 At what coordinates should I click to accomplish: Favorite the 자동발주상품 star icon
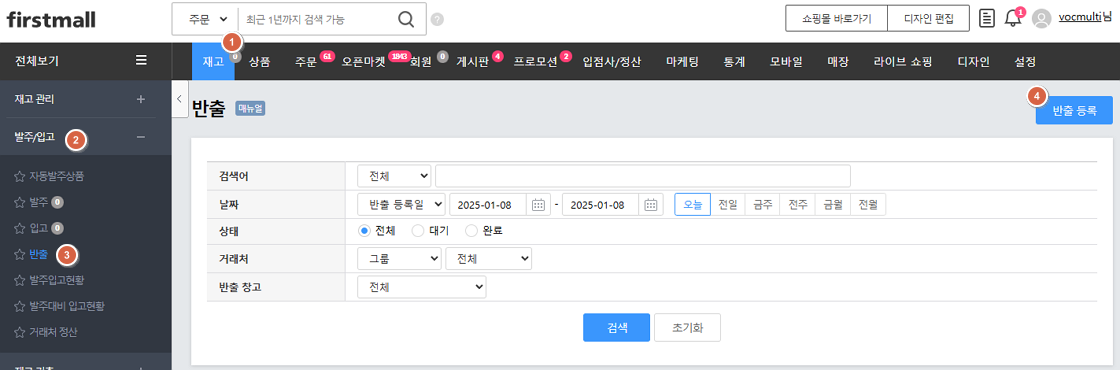click(19, 175)
